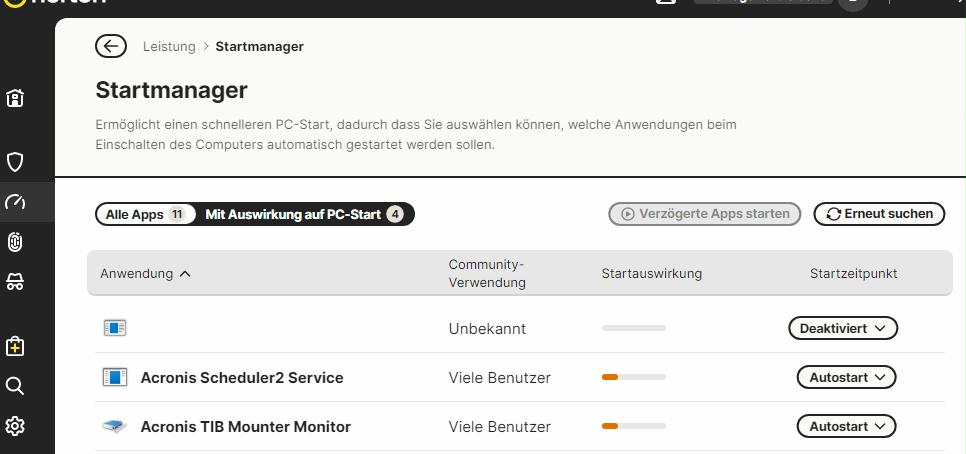Image resolution: width=966 pixels, height=454 pixels.
Task: Open the Deaktiviert dropdown for unnamed app
Action: [x=843, y=328]
